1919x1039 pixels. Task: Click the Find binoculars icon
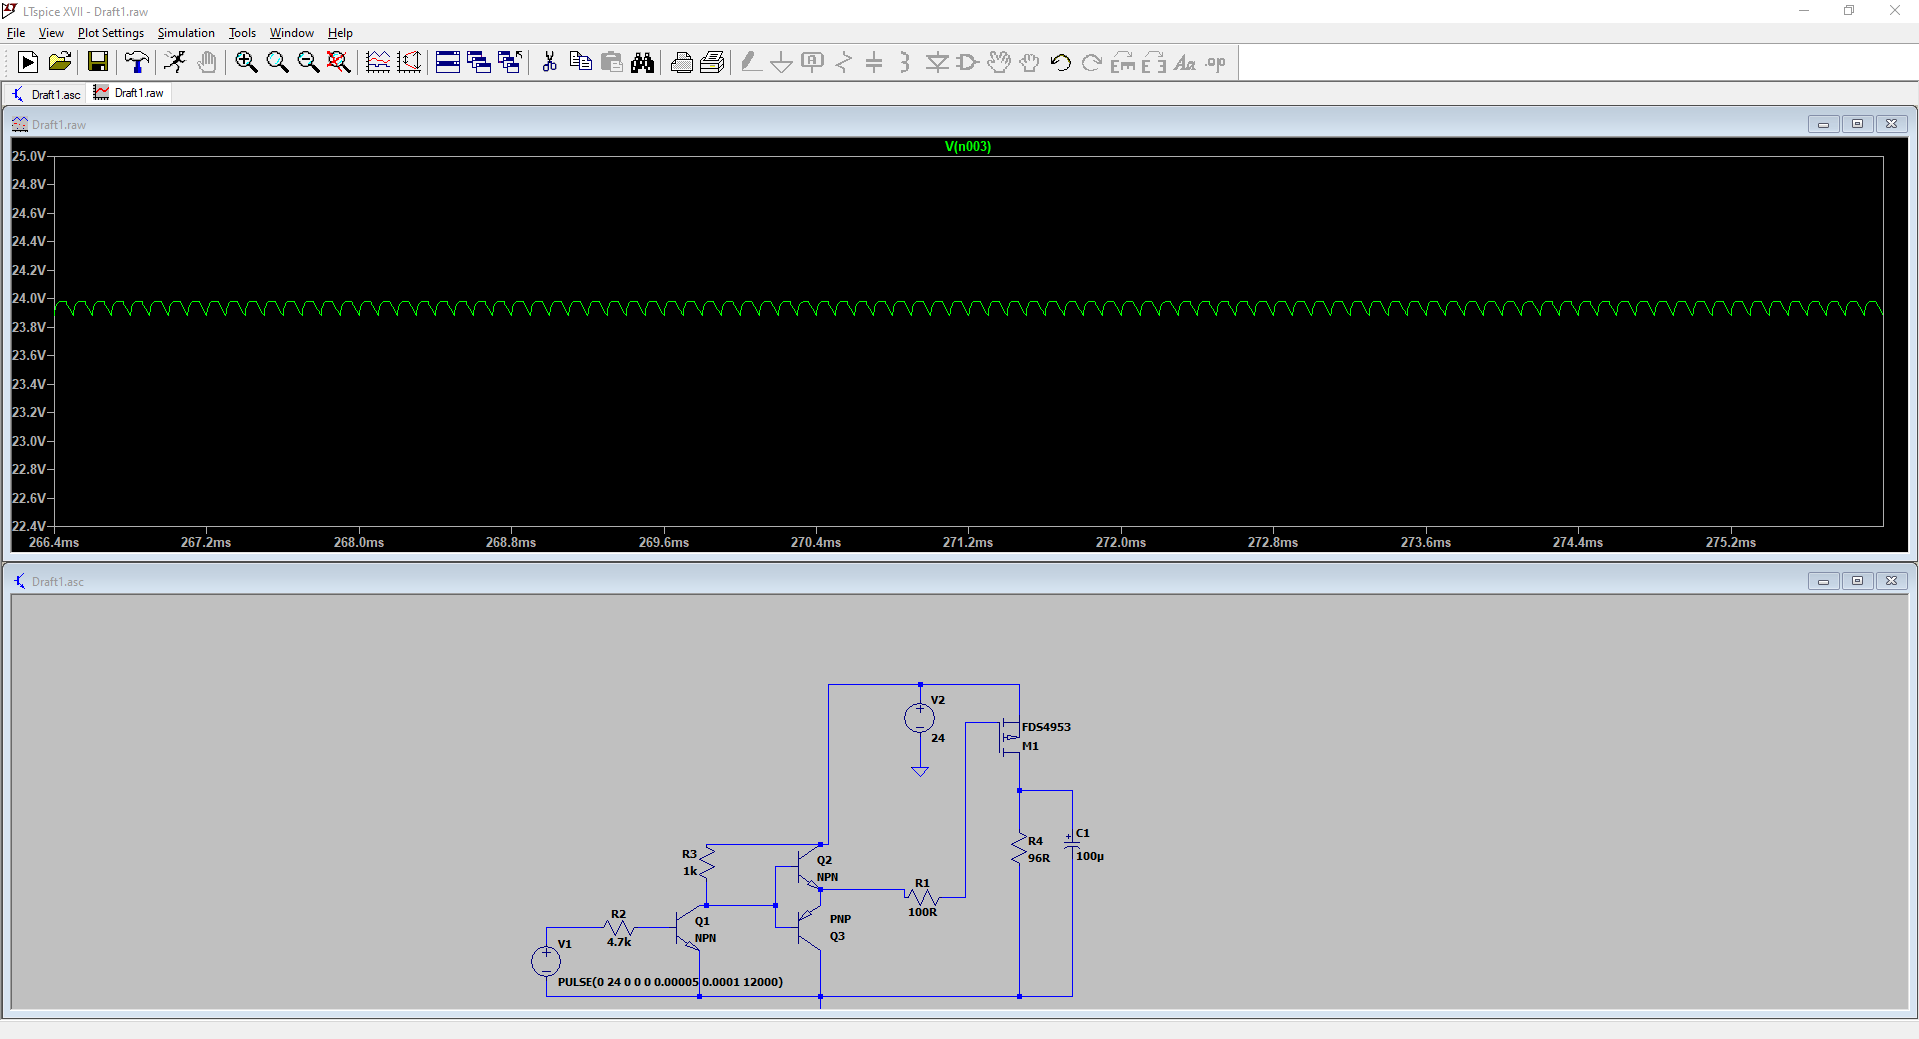[x=642, y=63]
